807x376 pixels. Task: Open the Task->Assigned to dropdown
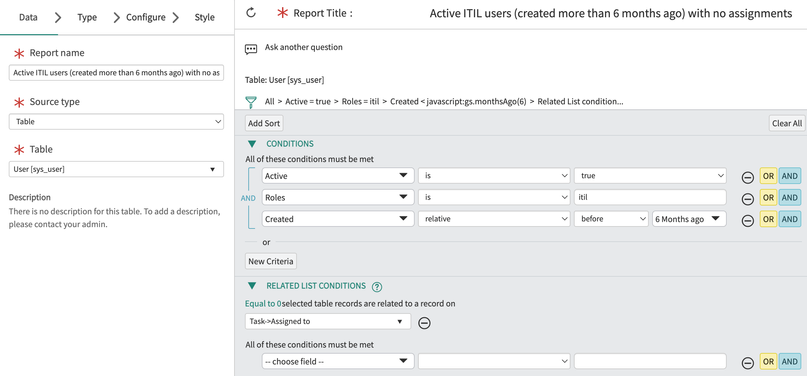328,321
